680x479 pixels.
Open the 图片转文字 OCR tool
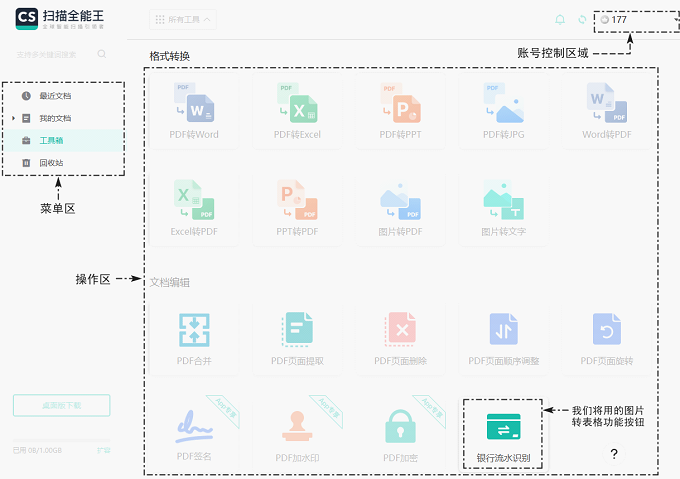(503, 209)
